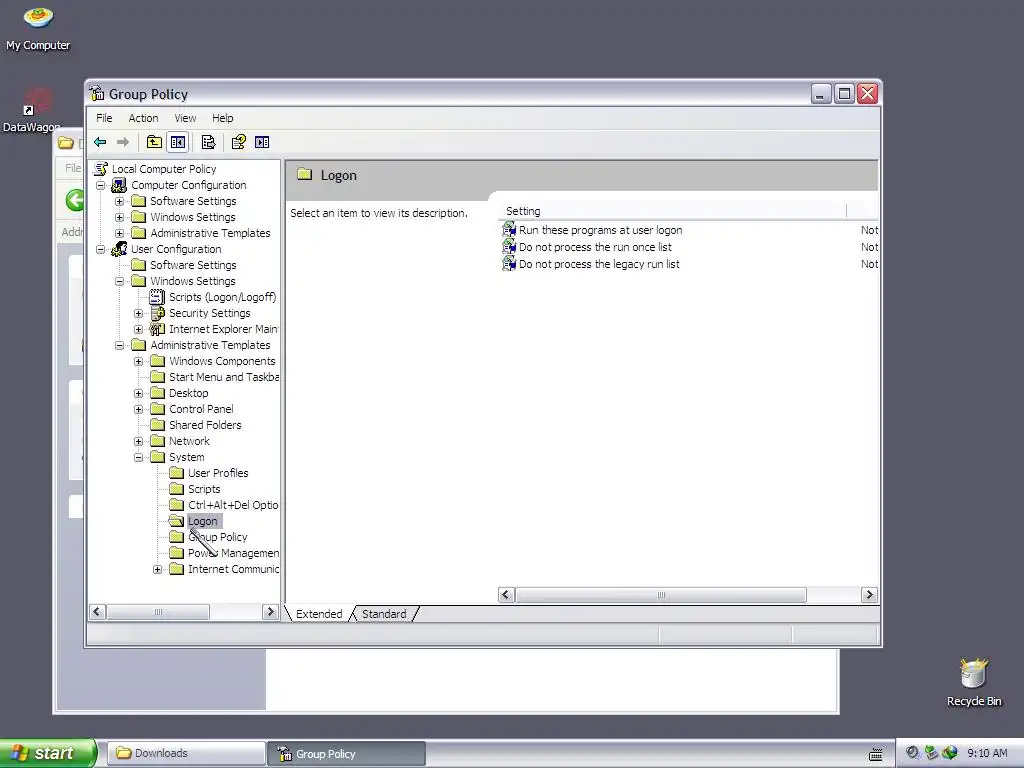Switch to the Standard tab

[384, 614]
